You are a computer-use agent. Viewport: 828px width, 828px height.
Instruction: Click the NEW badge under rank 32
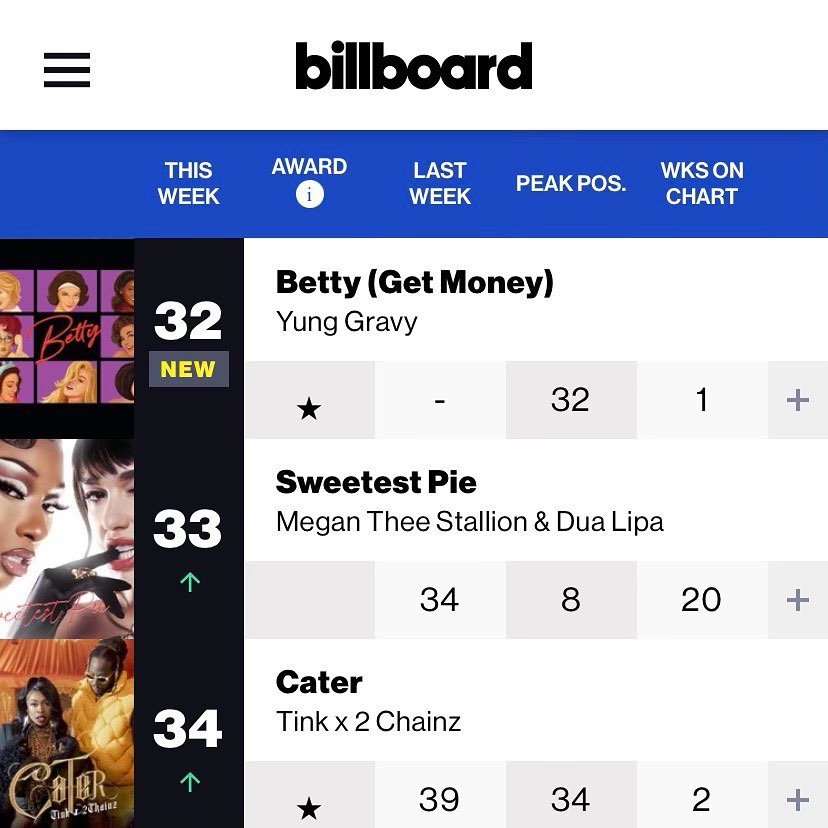188,369
